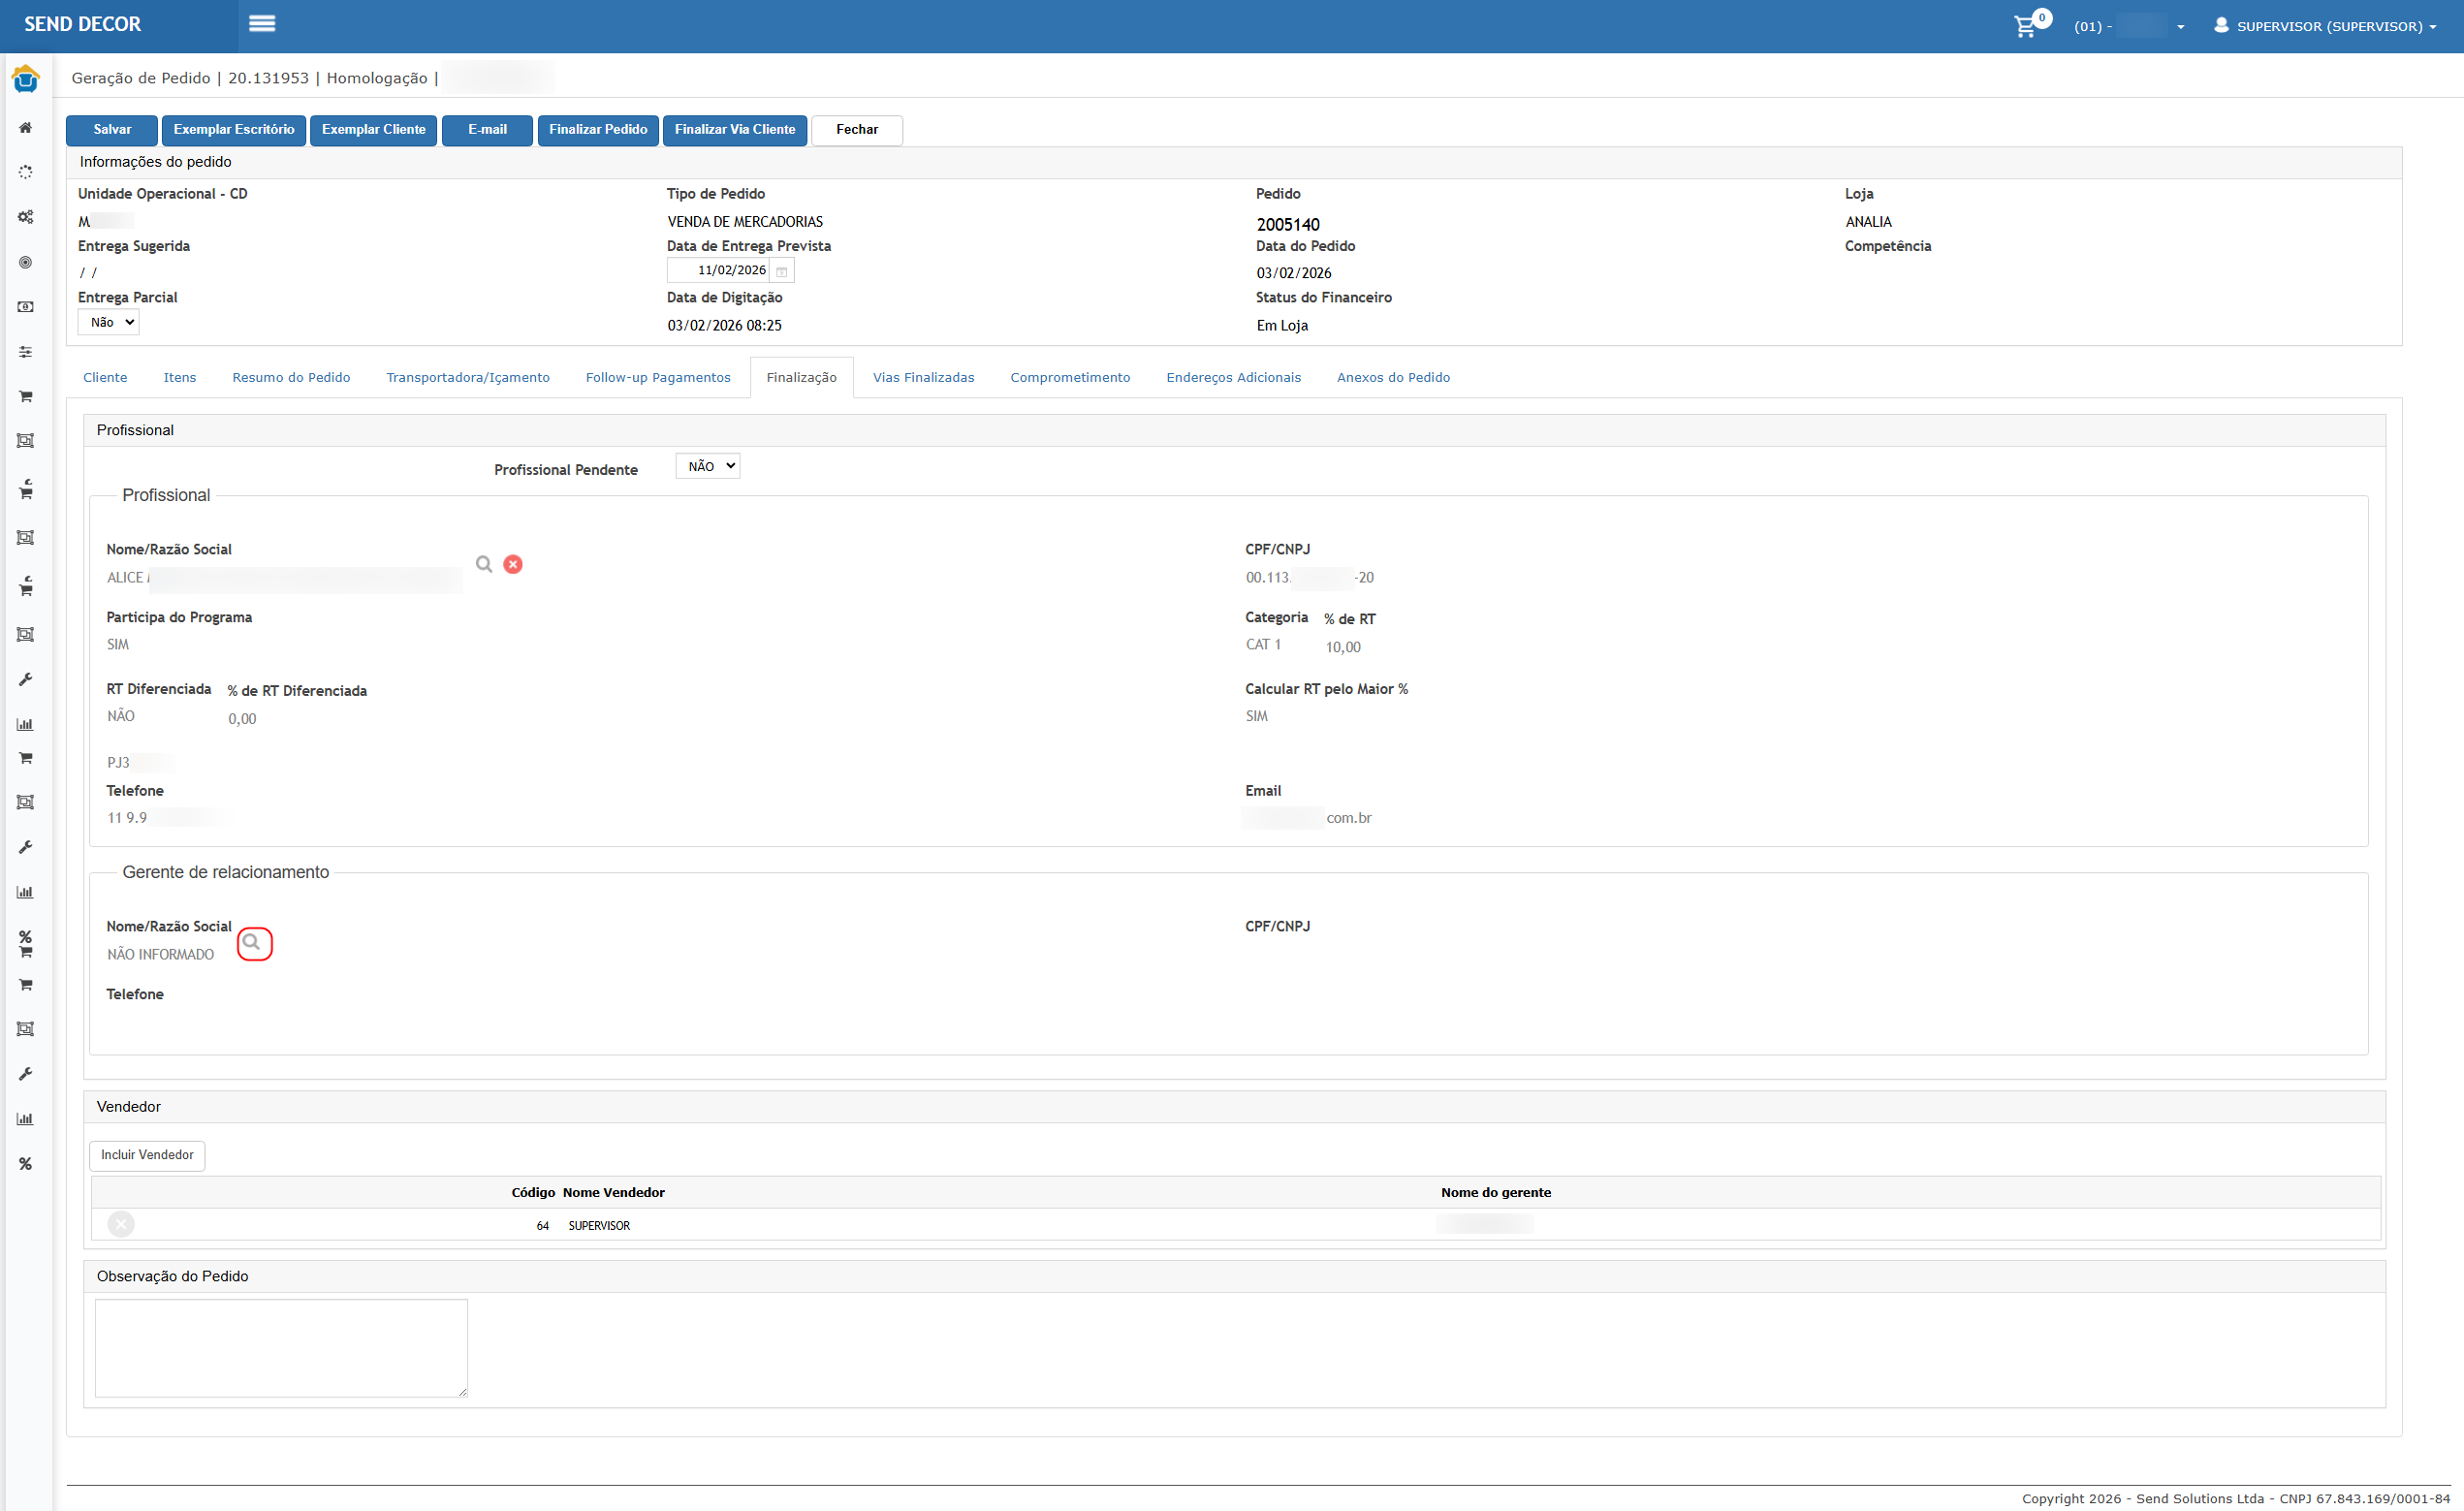The height and width of the screenshot is (1511, 2464).
Task: Open the gears settings sidebar icon
Action: tap(26, 217)
